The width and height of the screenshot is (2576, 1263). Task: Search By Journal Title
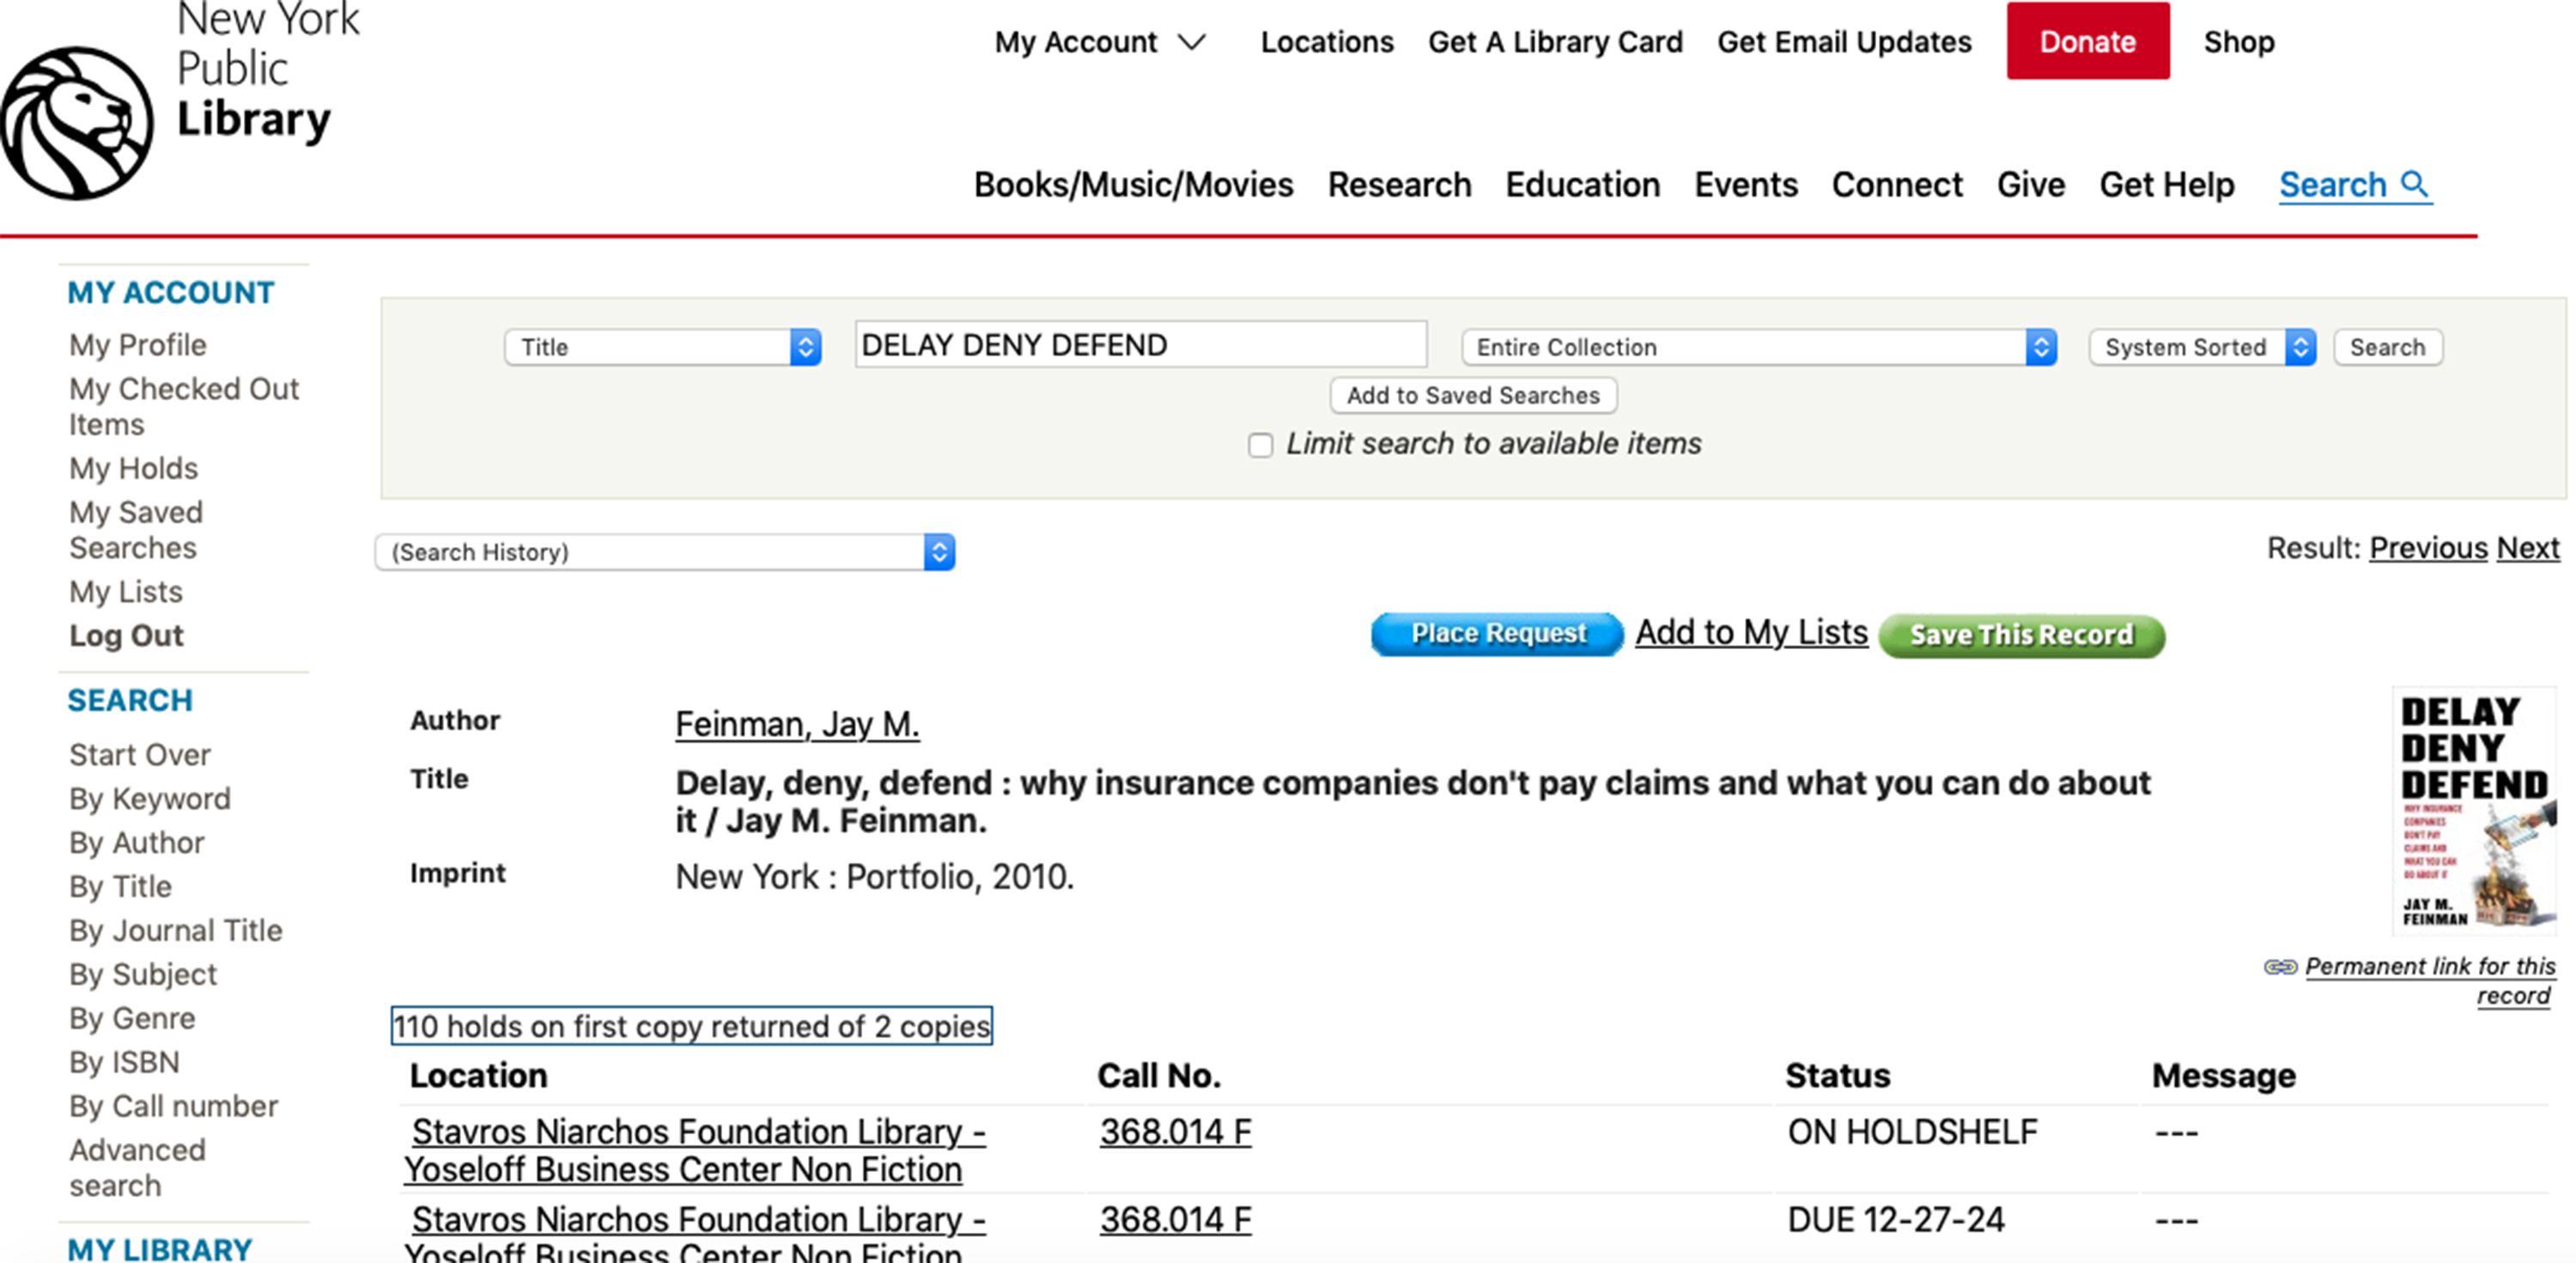(x=176, y=931)
